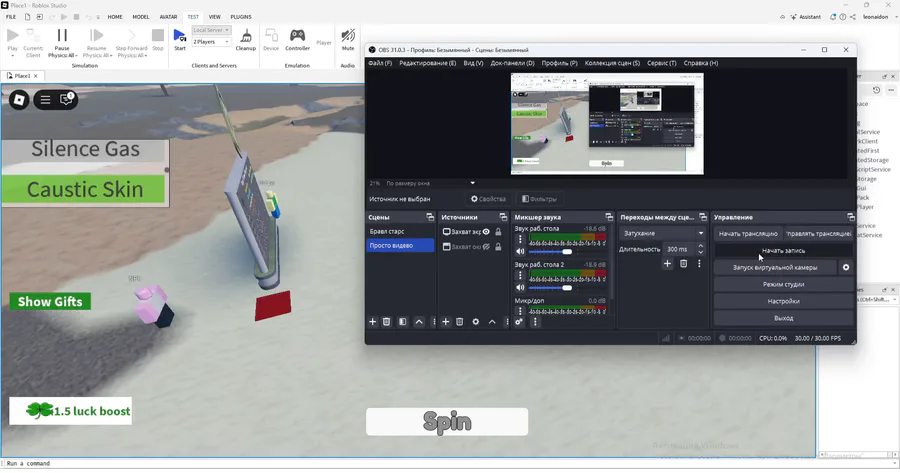Screen dimensions: 900x473
Task: Open the chat icon with notification badge
Action: [67, 99]
